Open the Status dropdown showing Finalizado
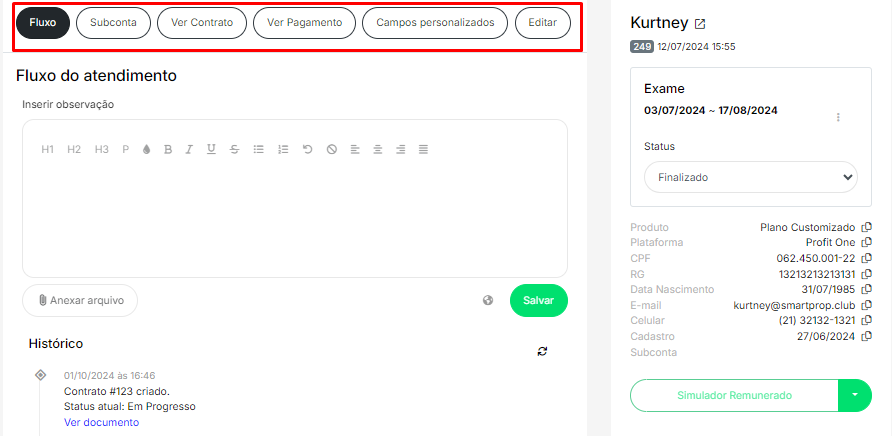This screenshot has height=436, width=892. pos(750,177)
